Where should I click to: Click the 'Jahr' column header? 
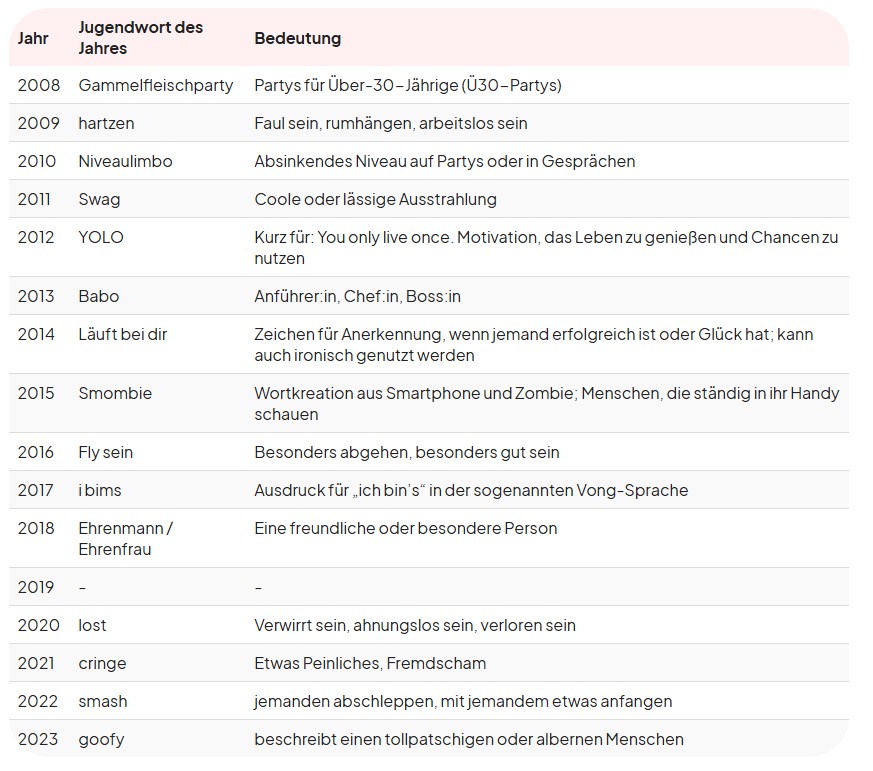[x=33, y=38]
